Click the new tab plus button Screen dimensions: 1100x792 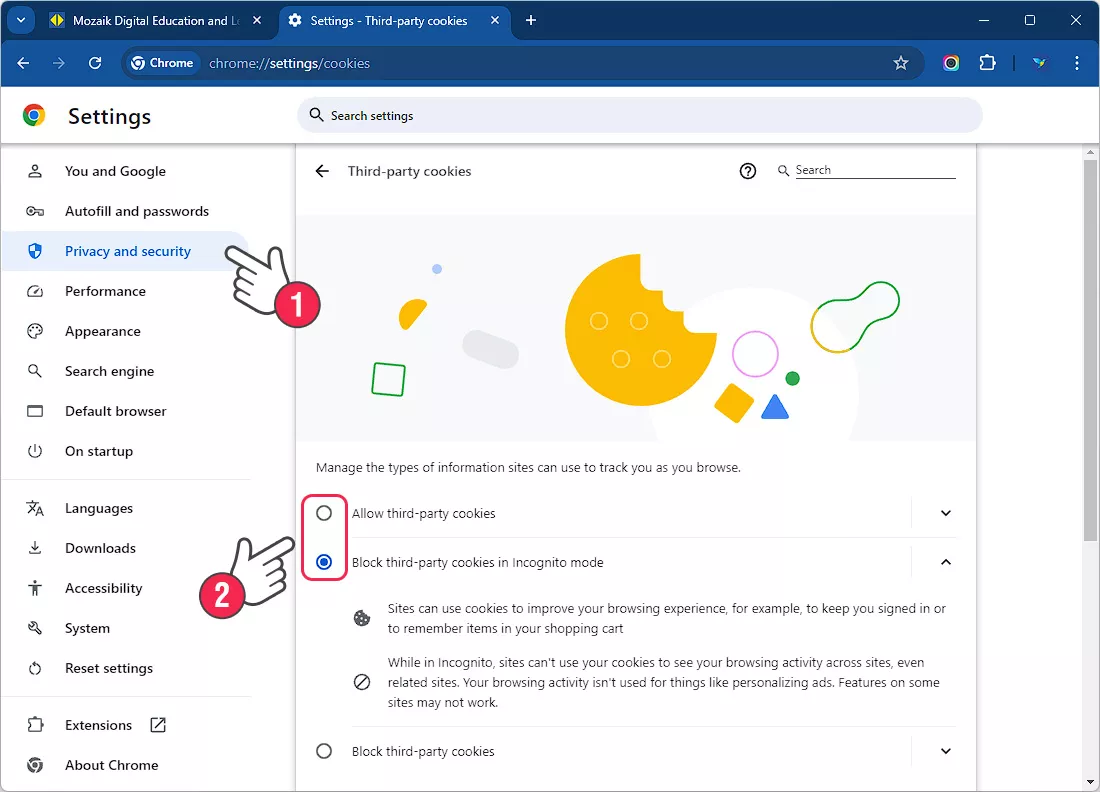[x=531, y=20]
